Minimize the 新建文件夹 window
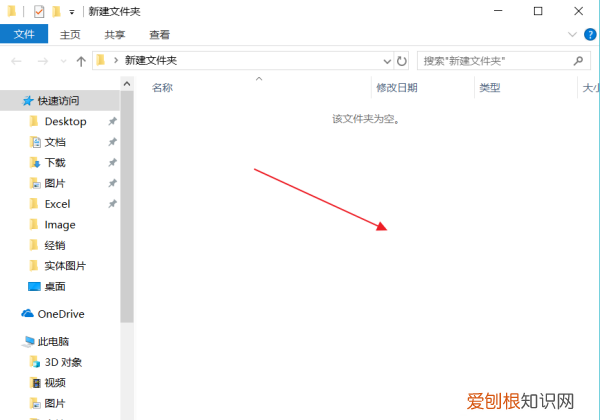 click(498, 11)
